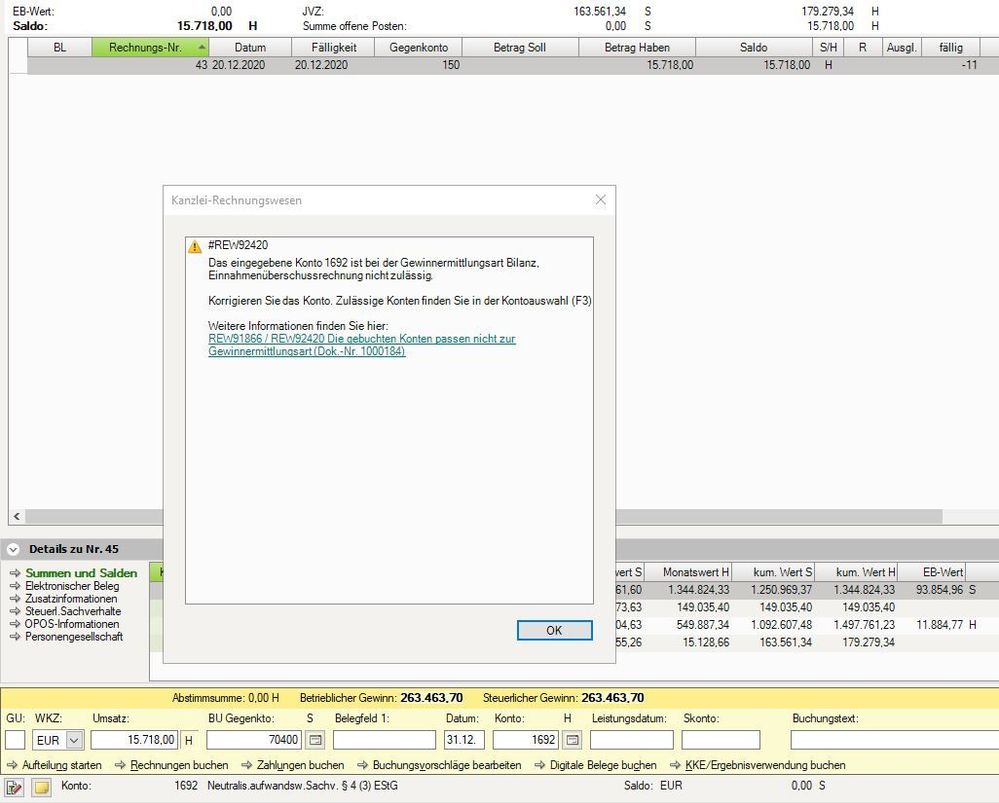This screenshot has height=803, width=999.
Task: Click into the Umsatz amount field
Action: pyautogui.click(x=135, y=740)
